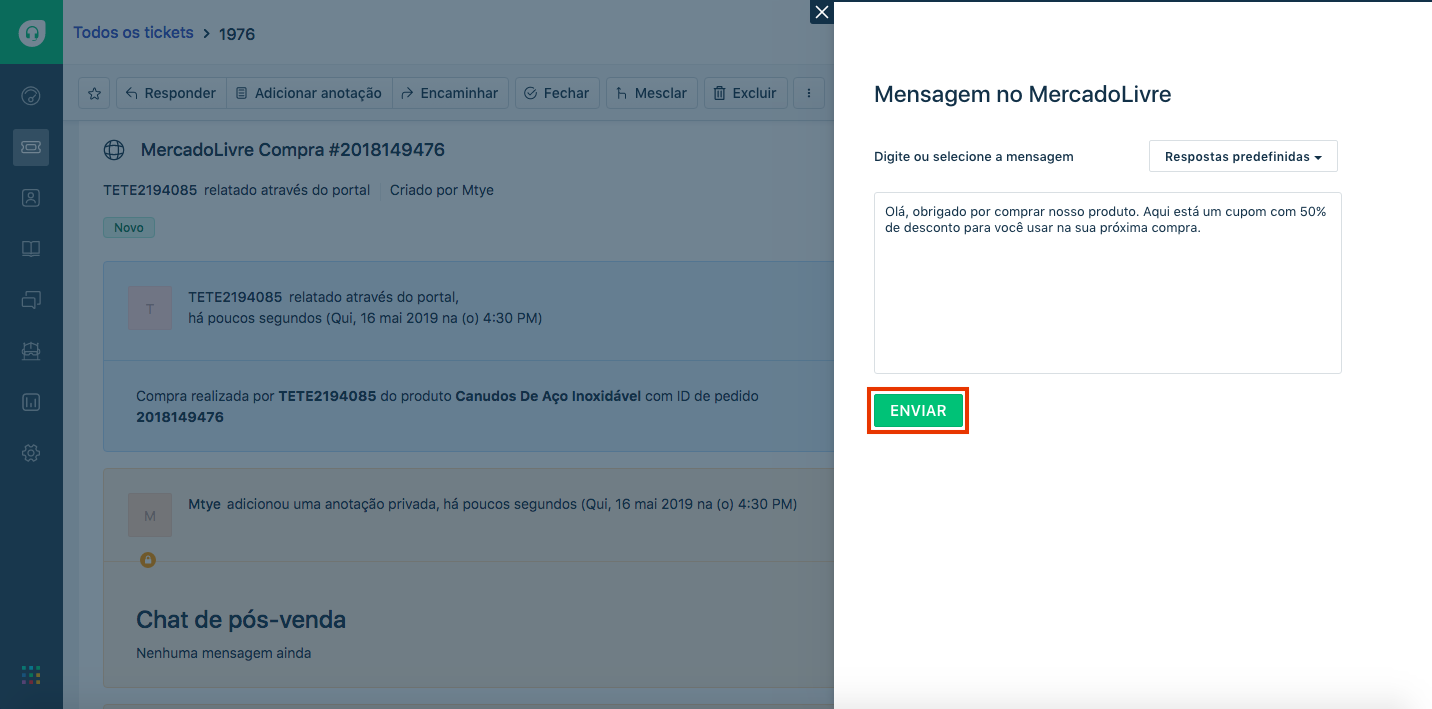
Task: Click the Chat de pós-venda heading
Action: 241,620
